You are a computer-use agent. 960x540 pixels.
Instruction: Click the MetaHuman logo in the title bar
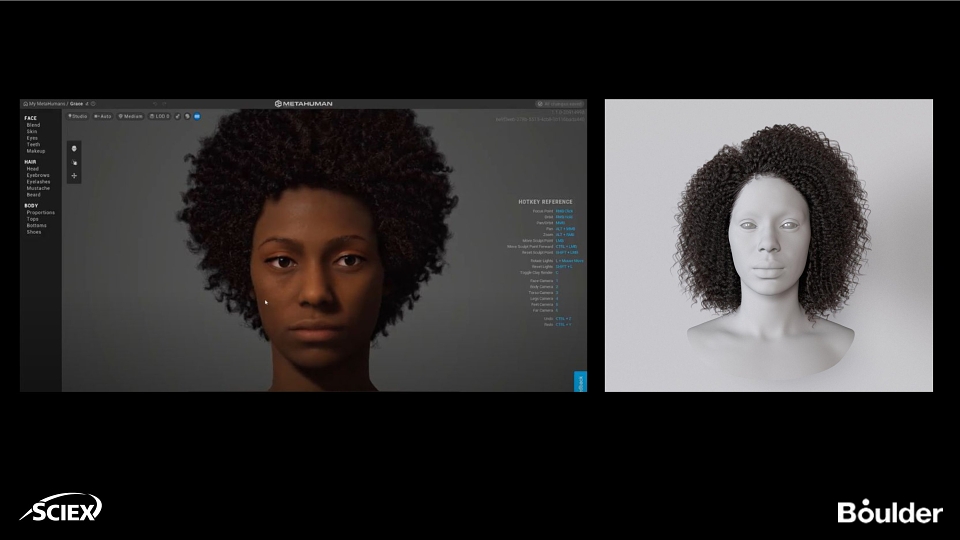tap(304, 104)
